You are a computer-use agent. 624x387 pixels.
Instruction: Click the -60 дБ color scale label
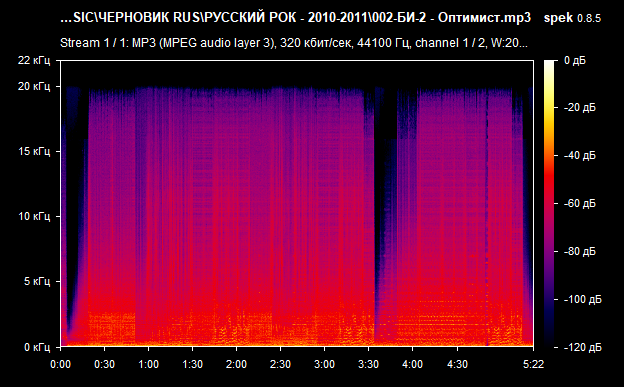(580, 203)
